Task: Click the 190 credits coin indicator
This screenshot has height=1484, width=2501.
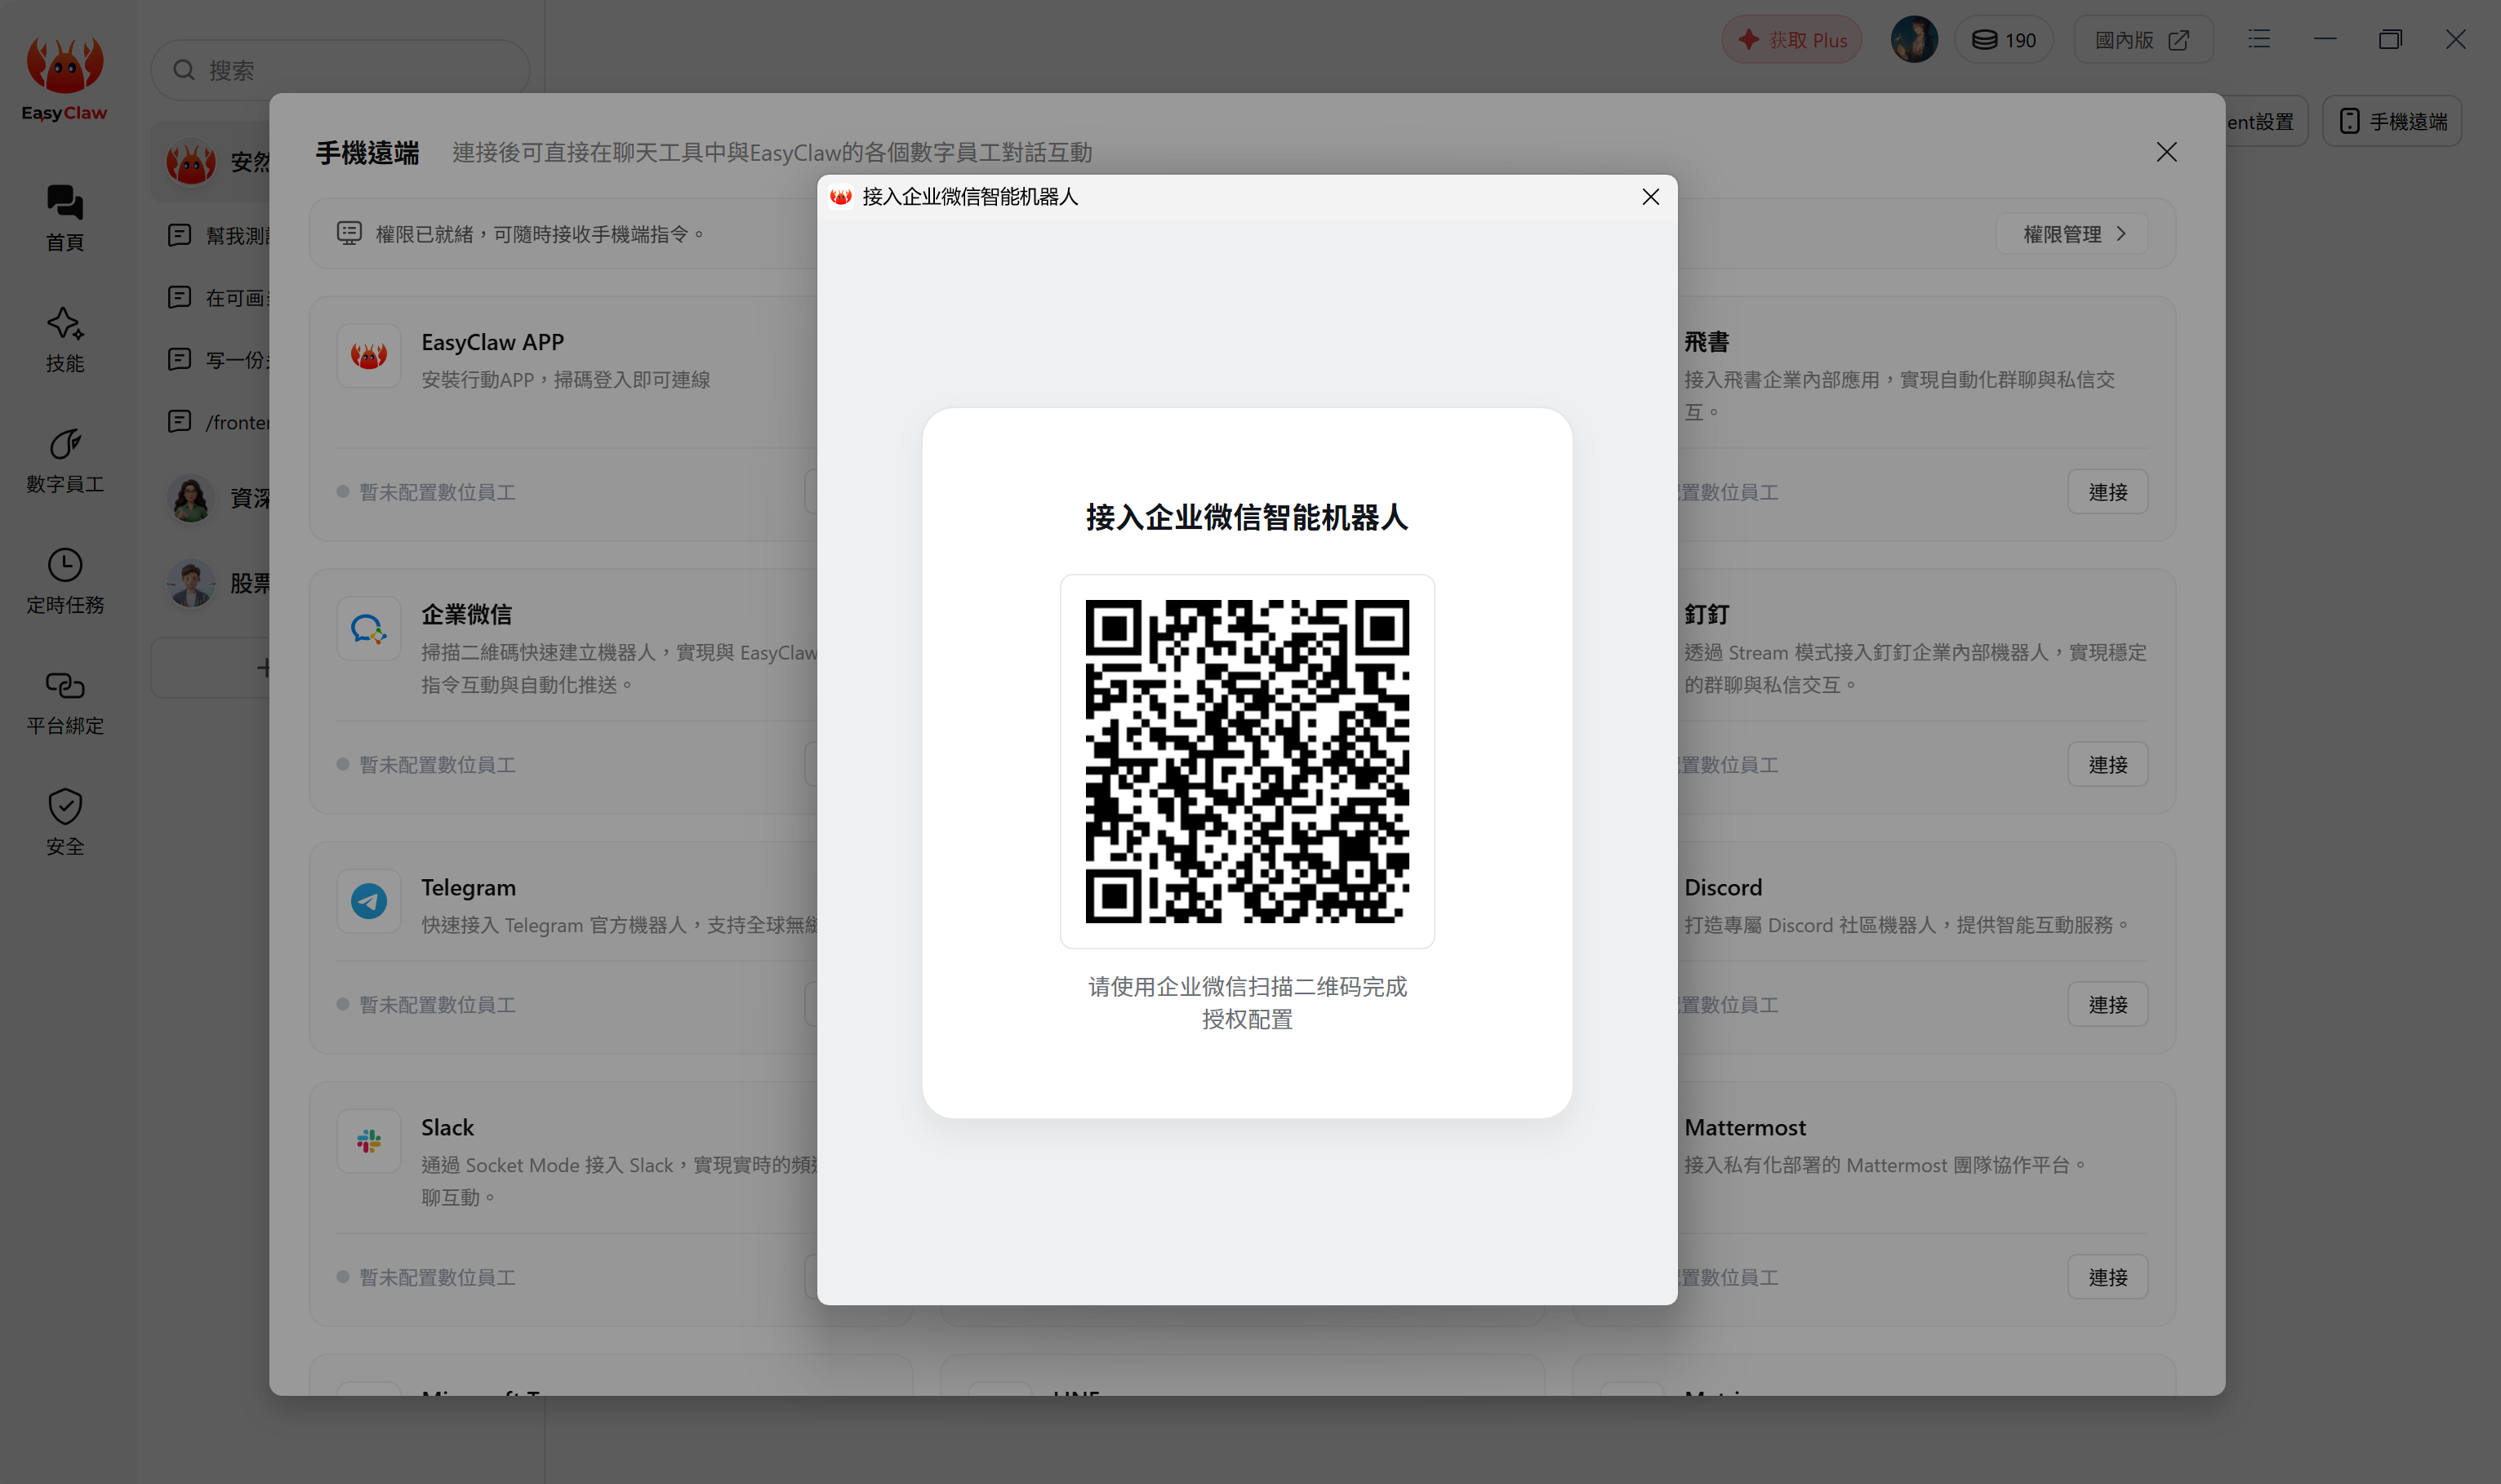Action: (2004, 40)
